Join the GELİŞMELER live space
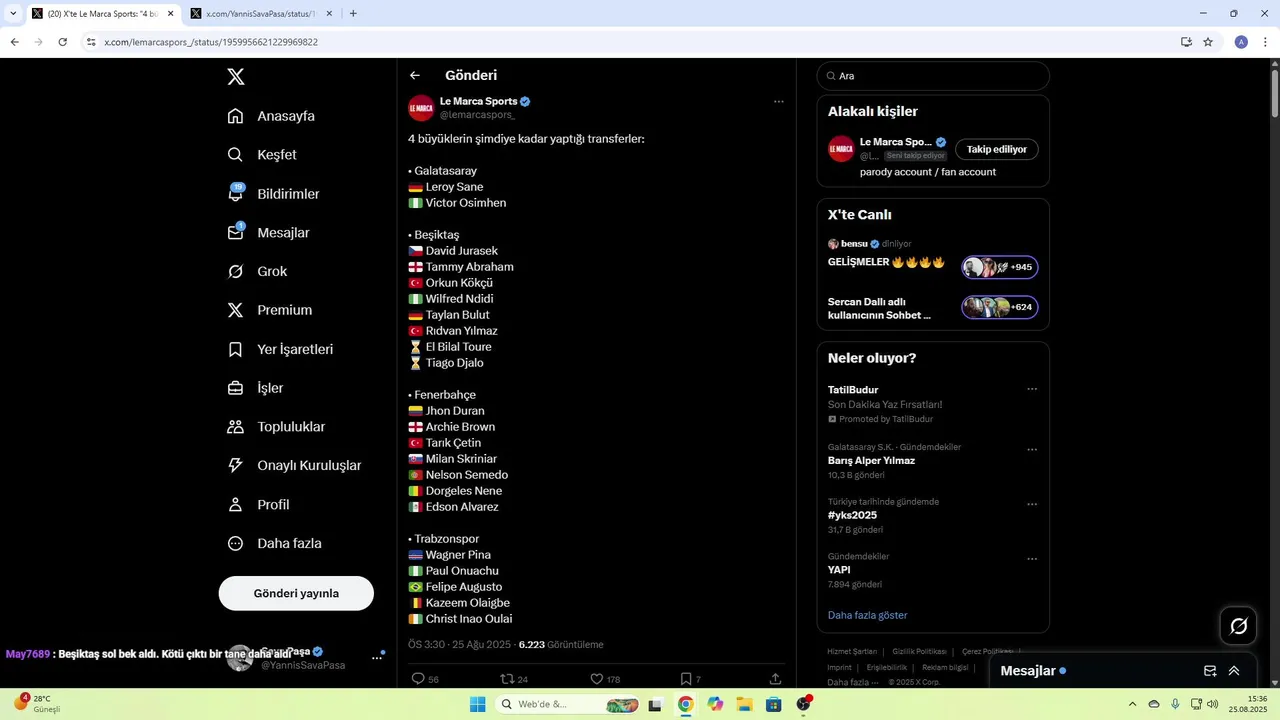 [x=999, y=267]
